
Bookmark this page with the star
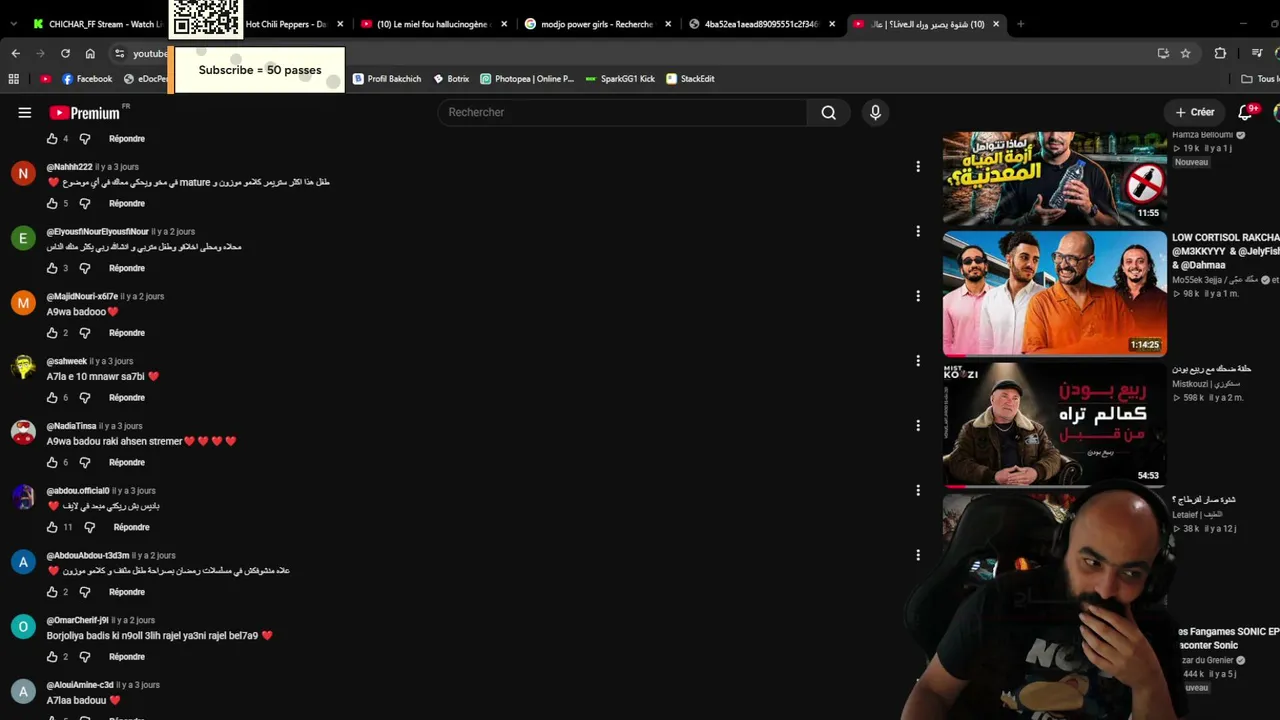pyautogui.click(x=1186, y=53)
